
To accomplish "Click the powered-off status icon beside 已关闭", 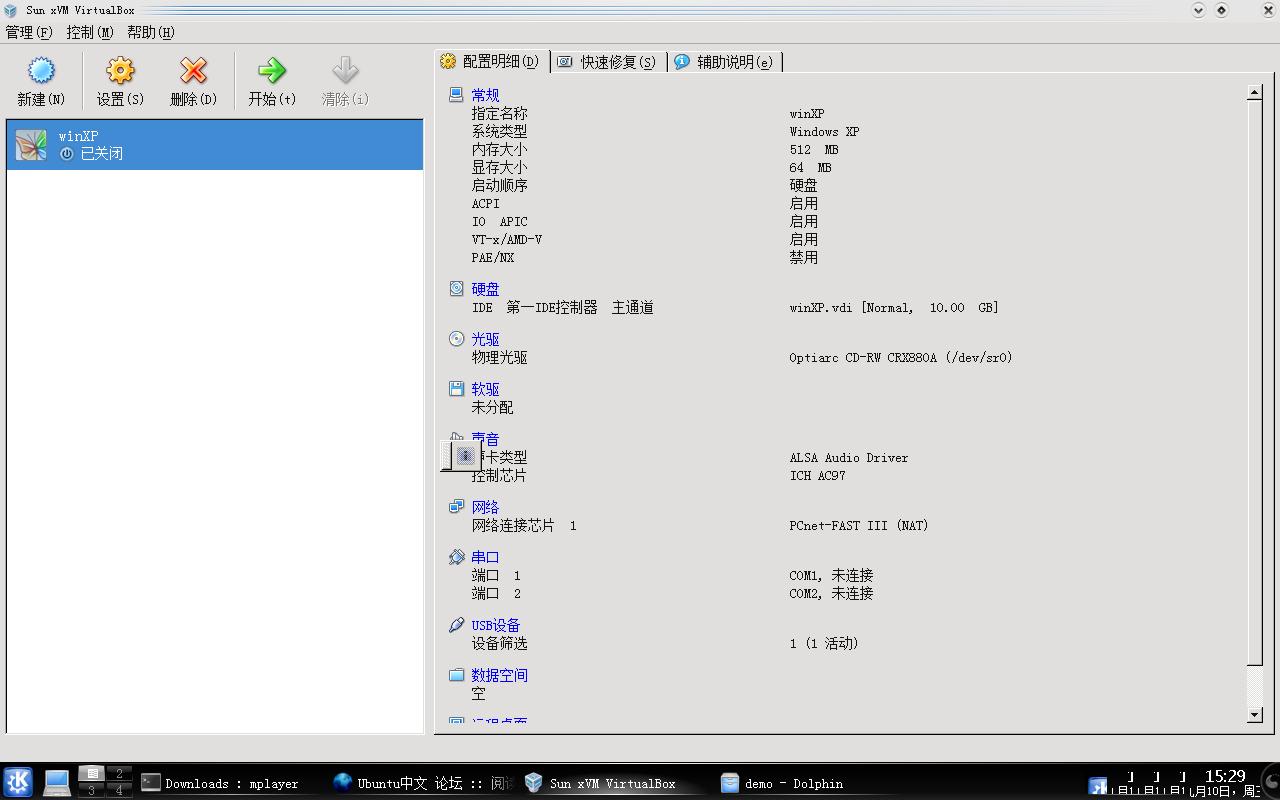I will pos(67,154).
